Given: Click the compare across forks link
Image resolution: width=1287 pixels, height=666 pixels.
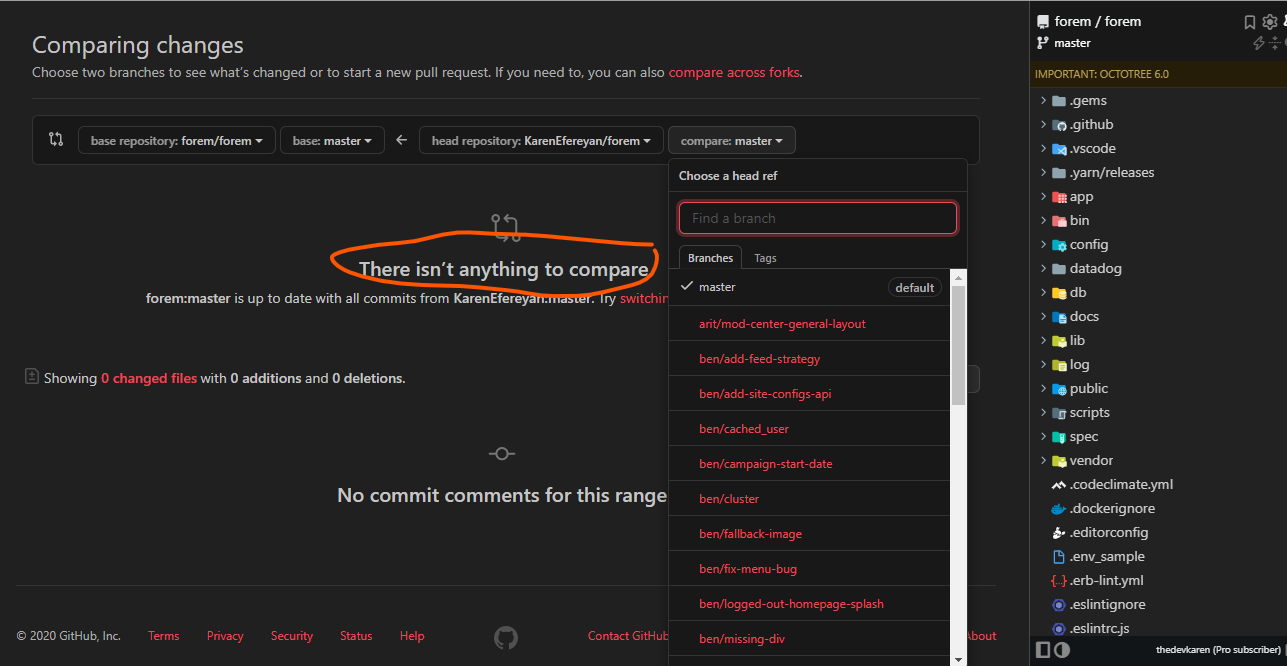Looking at the screenshot, I should click(x=734, y=72).
